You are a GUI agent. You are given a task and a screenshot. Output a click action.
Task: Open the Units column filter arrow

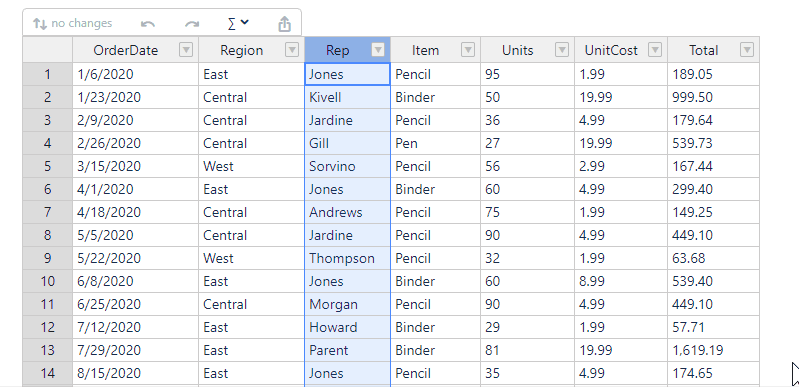point(562,49)
